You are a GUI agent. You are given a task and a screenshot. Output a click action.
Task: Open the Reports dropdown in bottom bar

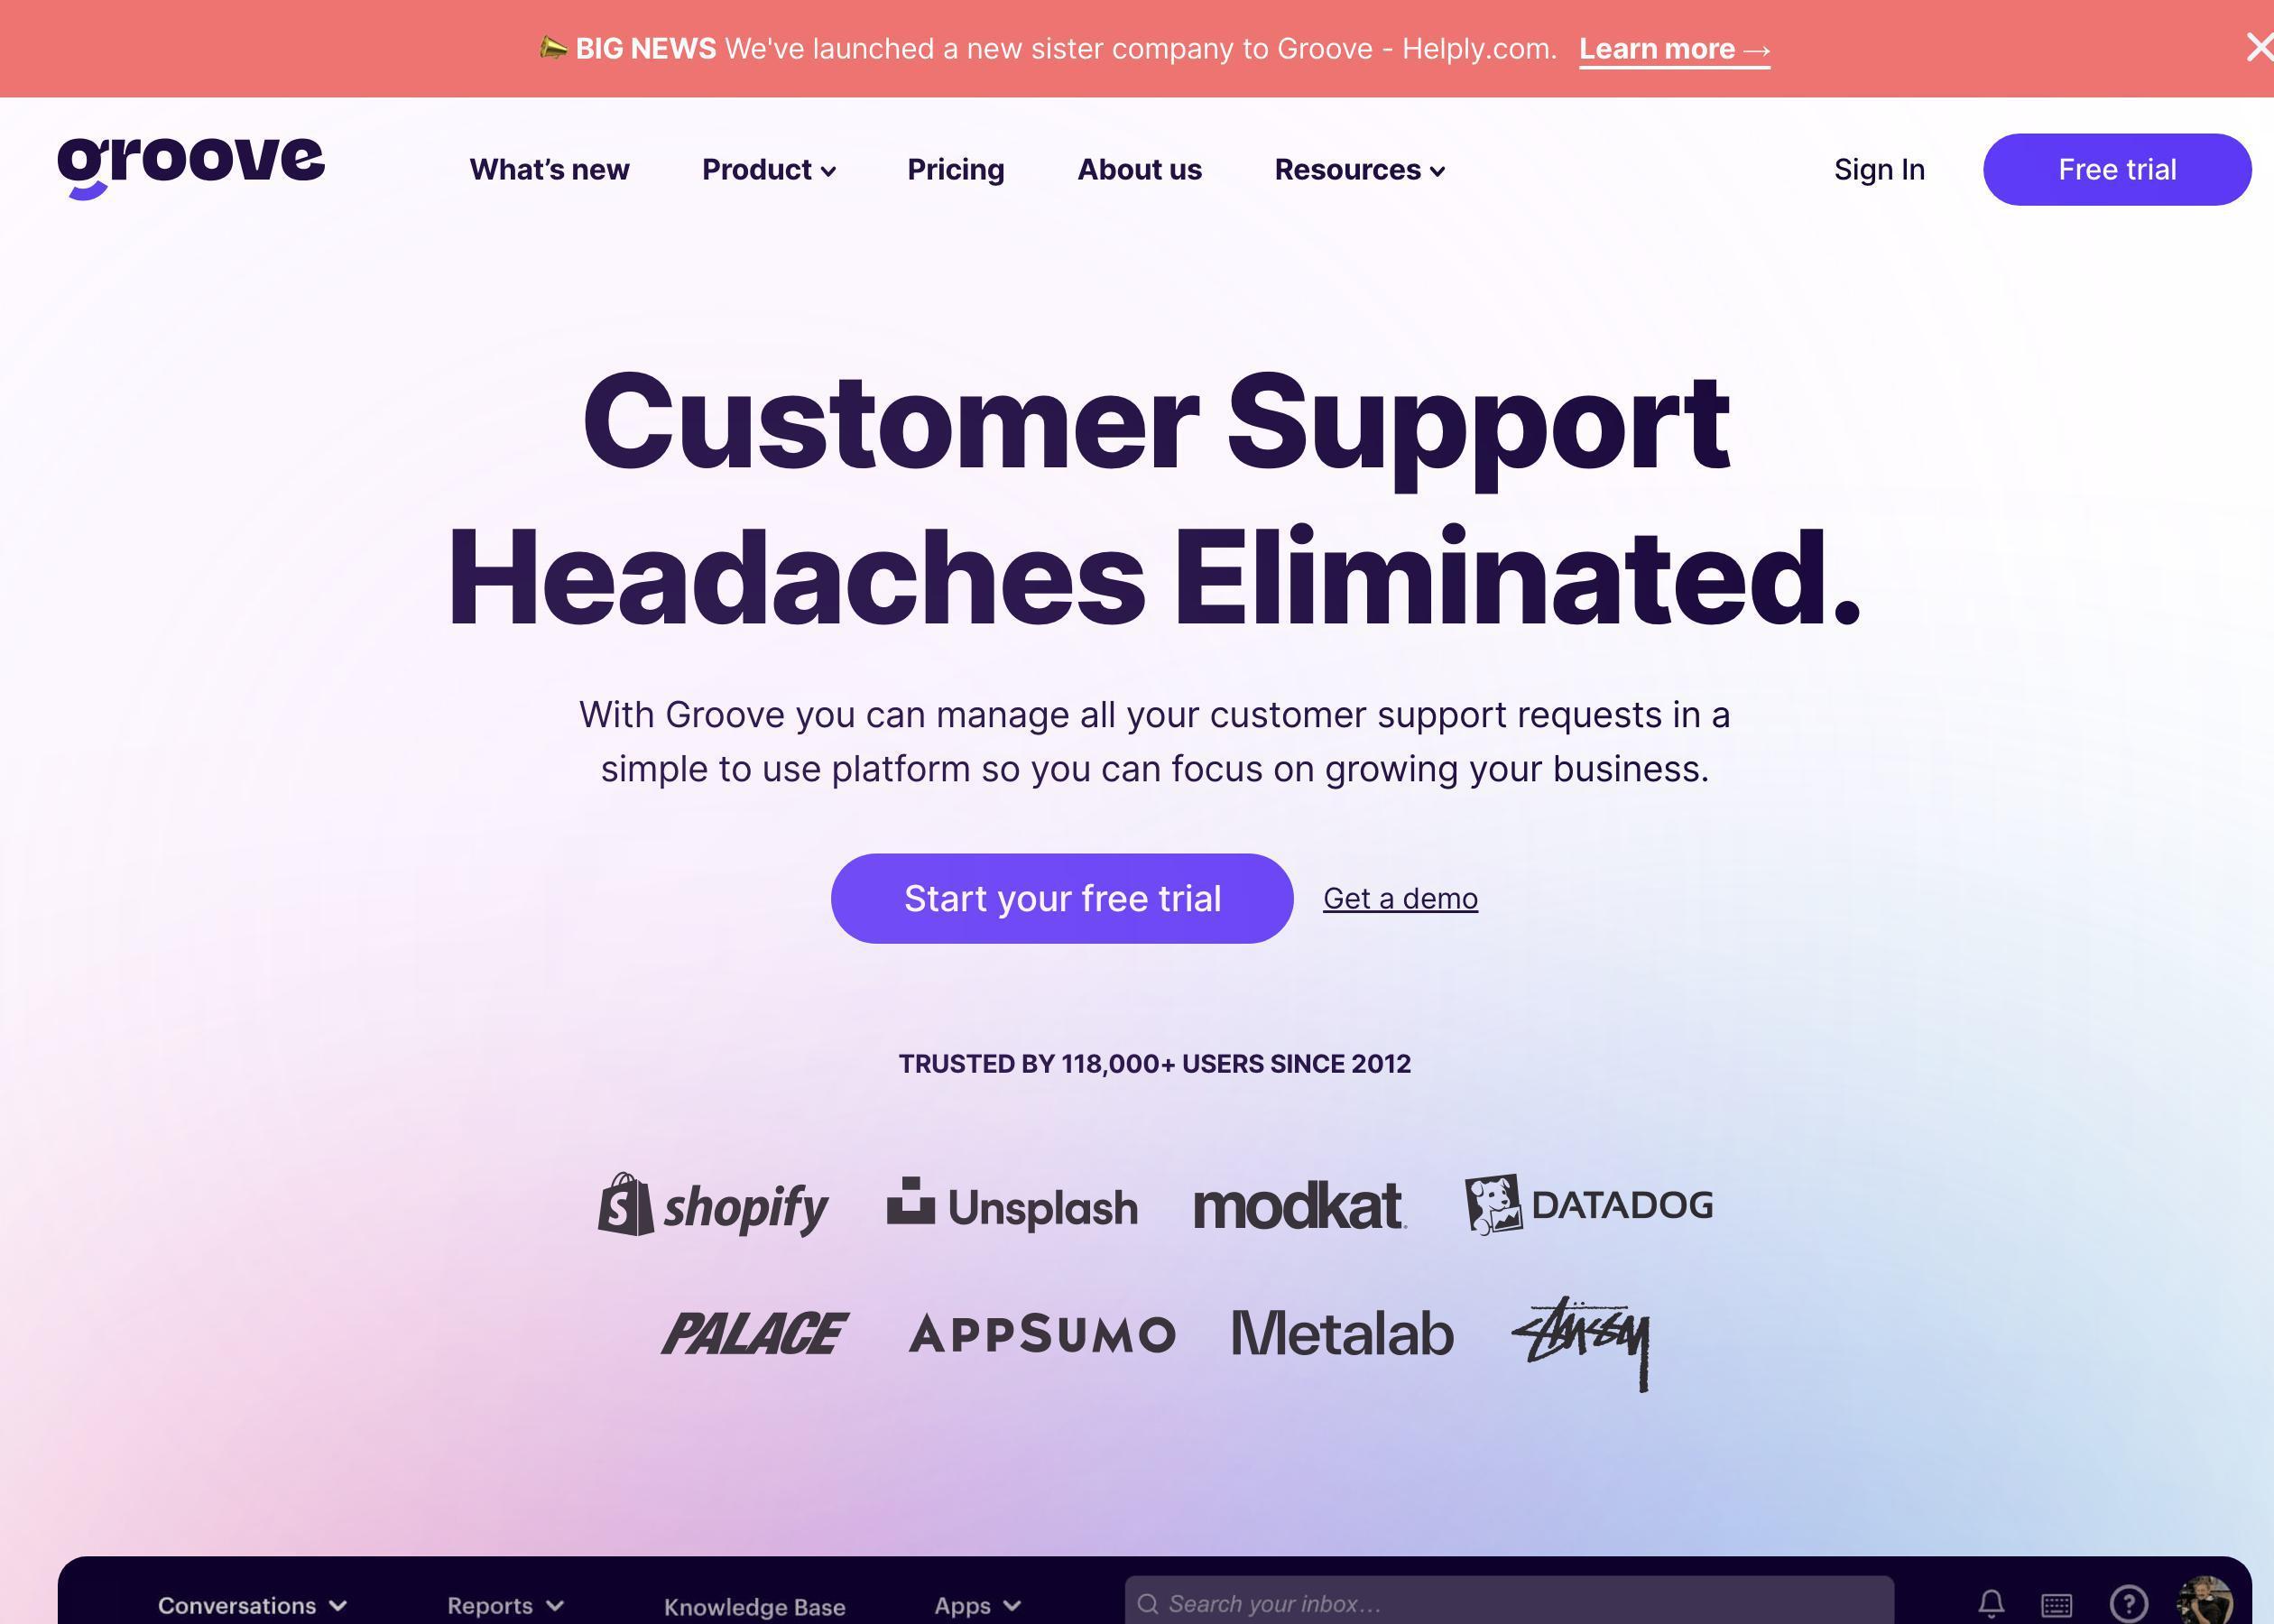(x=504, y=1605)
